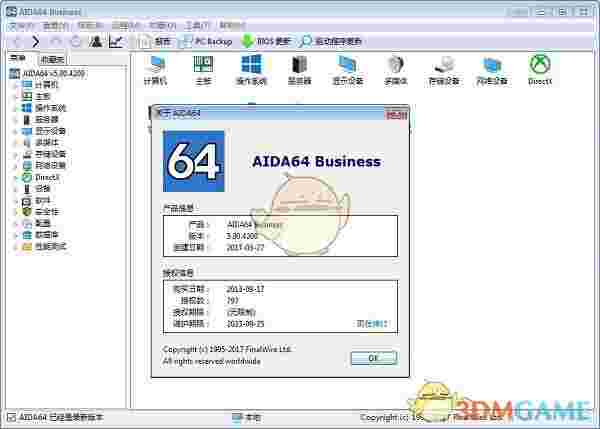Select 多媒体 in the left tree
This screenshot has height=429, width=600.
click(x=41, y=143)
